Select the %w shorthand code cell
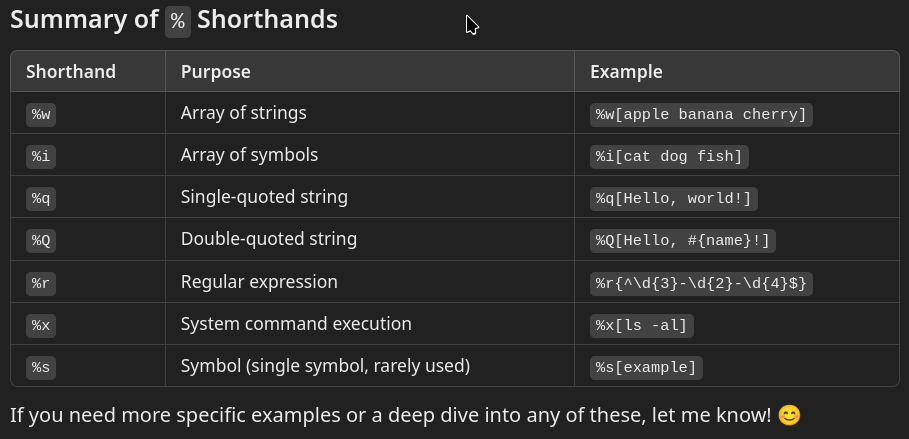909x439 pixels. (x=41, y=114)
